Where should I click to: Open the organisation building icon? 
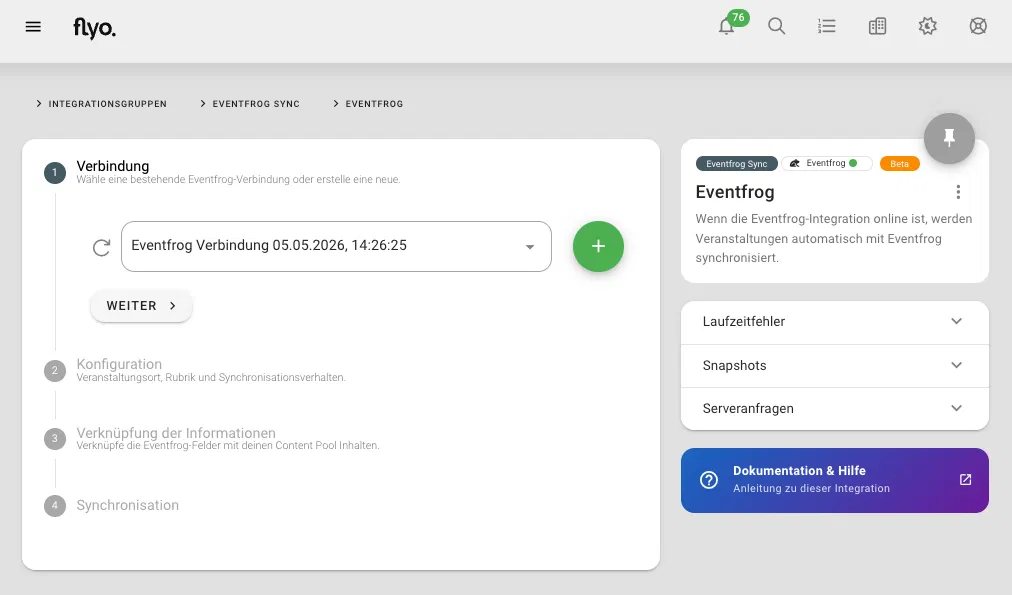[x=877, y=26]
